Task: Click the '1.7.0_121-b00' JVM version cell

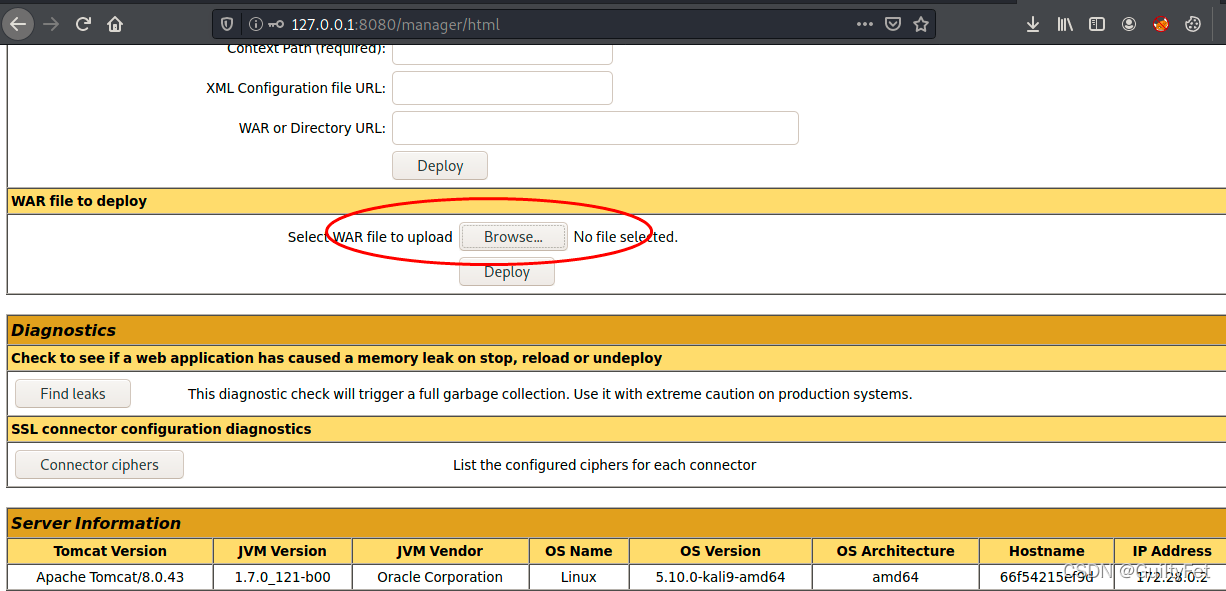Action: [x=282, y=577]
